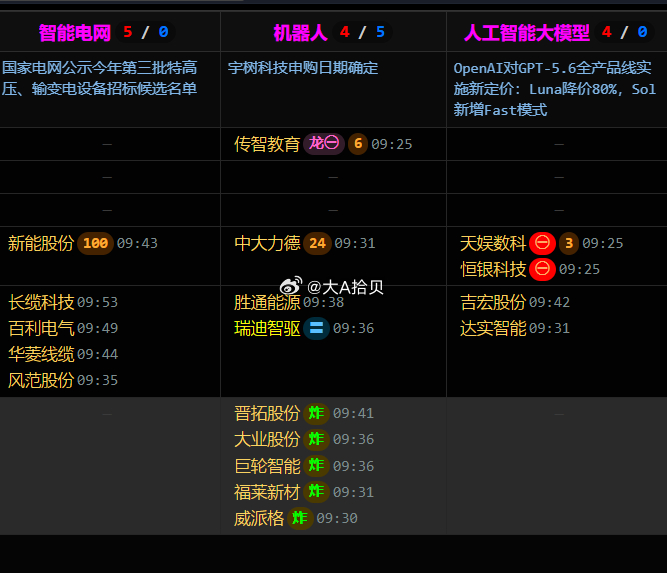Open stock 华菱线缆
The width and height of the screenshot is (667, 573).
point(41,354)
